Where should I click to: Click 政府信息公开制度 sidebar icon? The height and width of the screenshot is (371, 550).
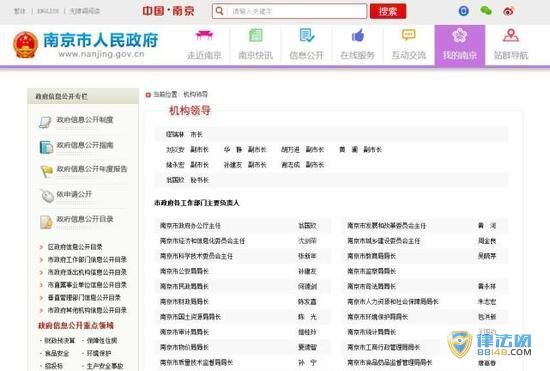point(45,122)
